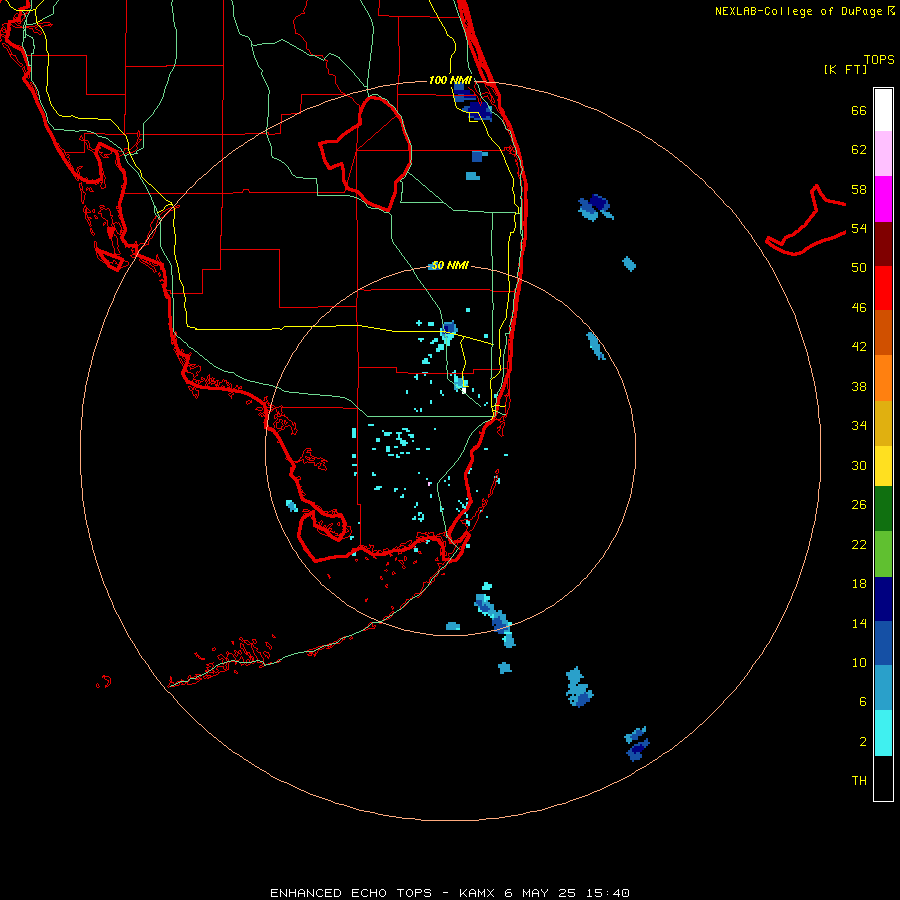Select the magenta legend swatch

[883, 199]
